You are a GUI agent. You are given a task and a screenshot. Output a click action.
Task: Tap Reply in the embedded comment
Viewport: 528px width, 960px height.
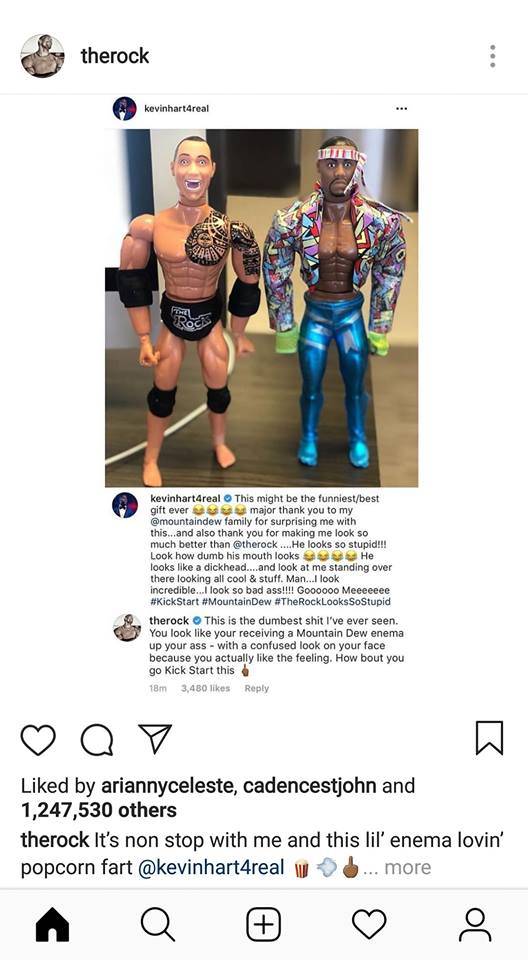click(257, 688)
